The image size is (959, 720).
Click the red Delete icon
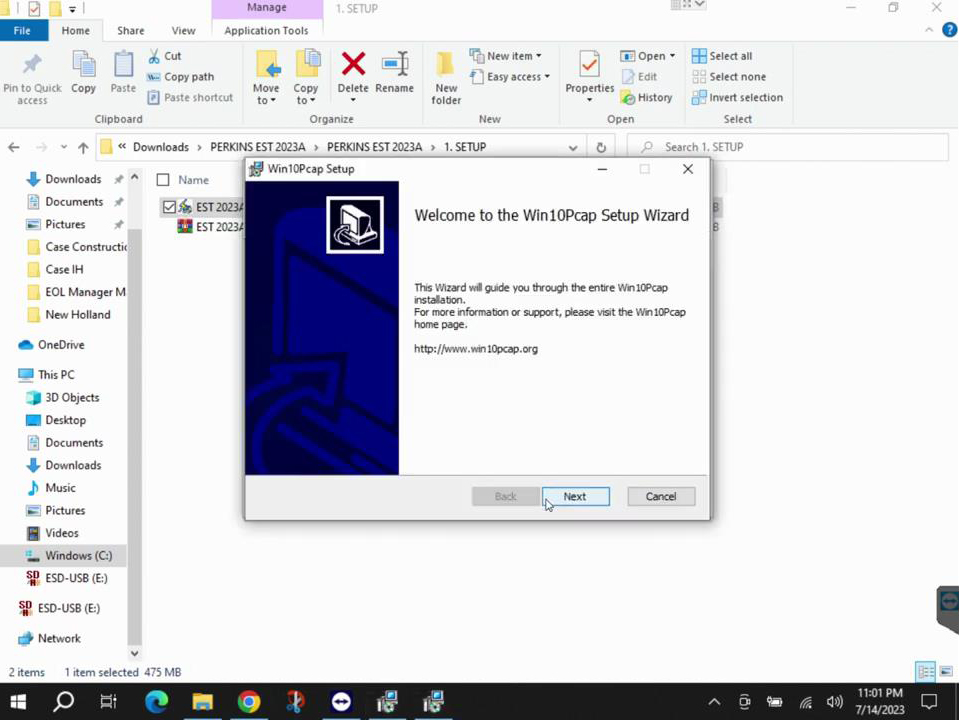tap(354, 64)
